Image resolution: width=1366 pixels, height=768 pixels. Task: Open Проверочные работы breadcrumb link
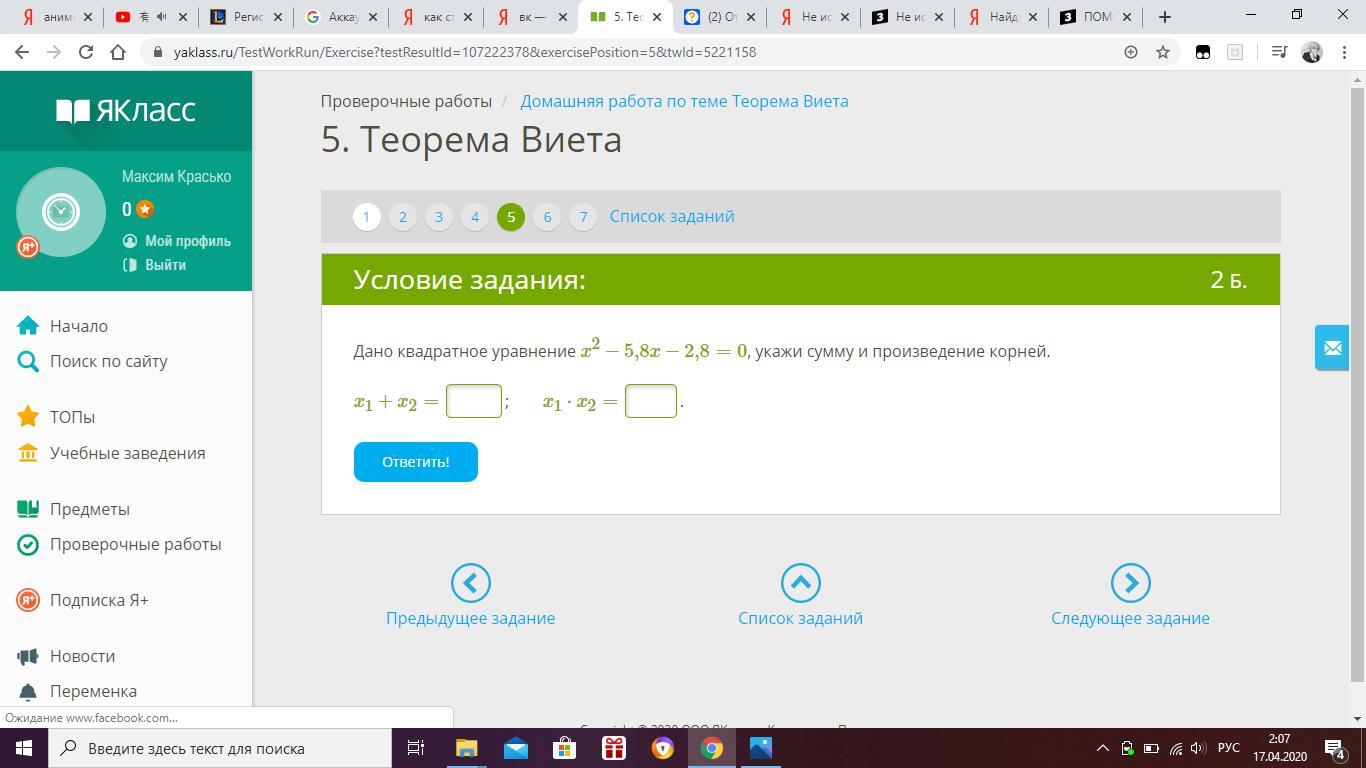pos(406,101)
